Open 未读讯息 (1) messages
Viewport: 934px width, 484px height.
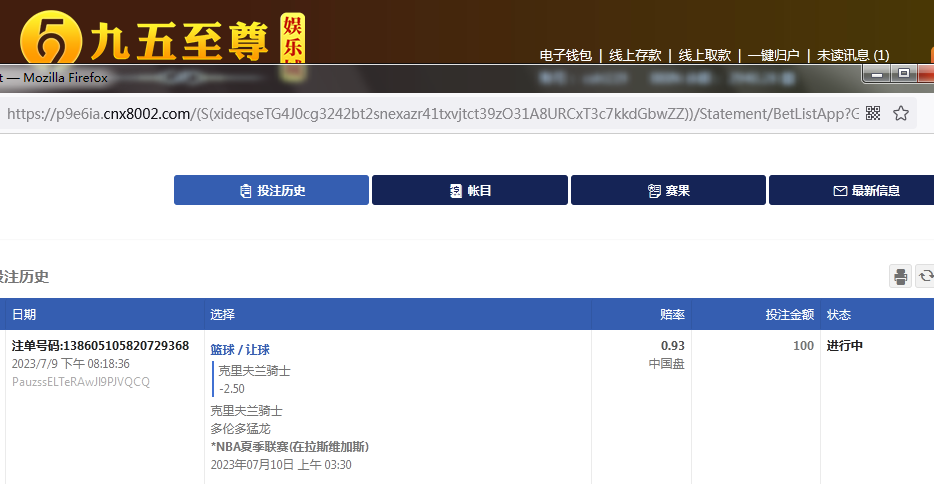853,55
